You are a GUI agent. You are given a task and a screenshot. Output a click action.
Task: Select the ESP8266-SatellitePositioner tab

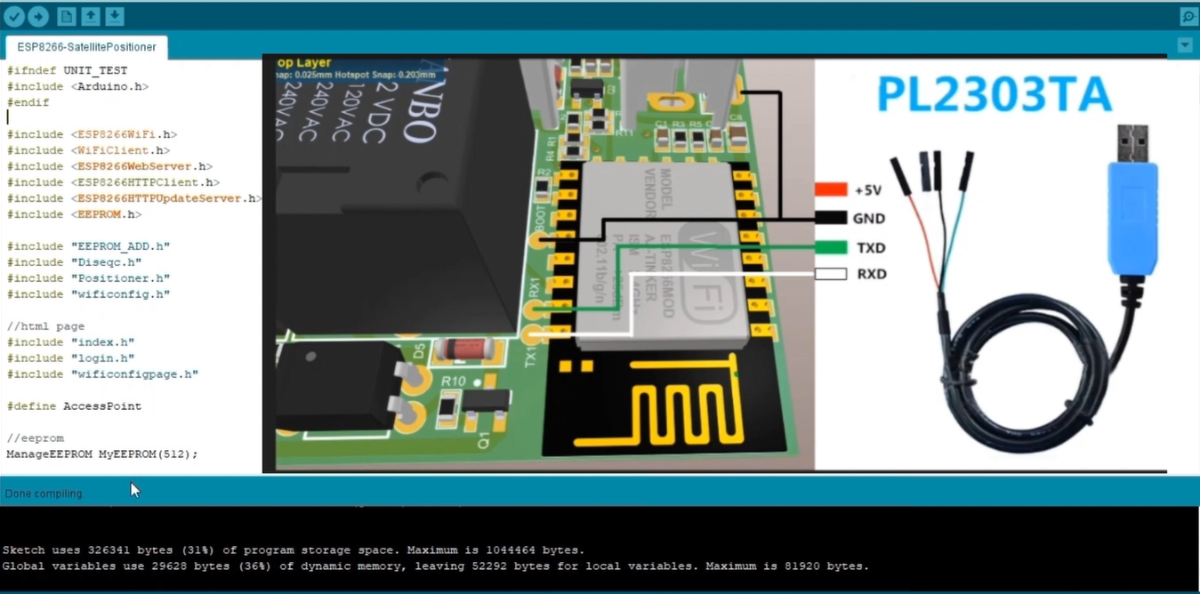[86, 47]
